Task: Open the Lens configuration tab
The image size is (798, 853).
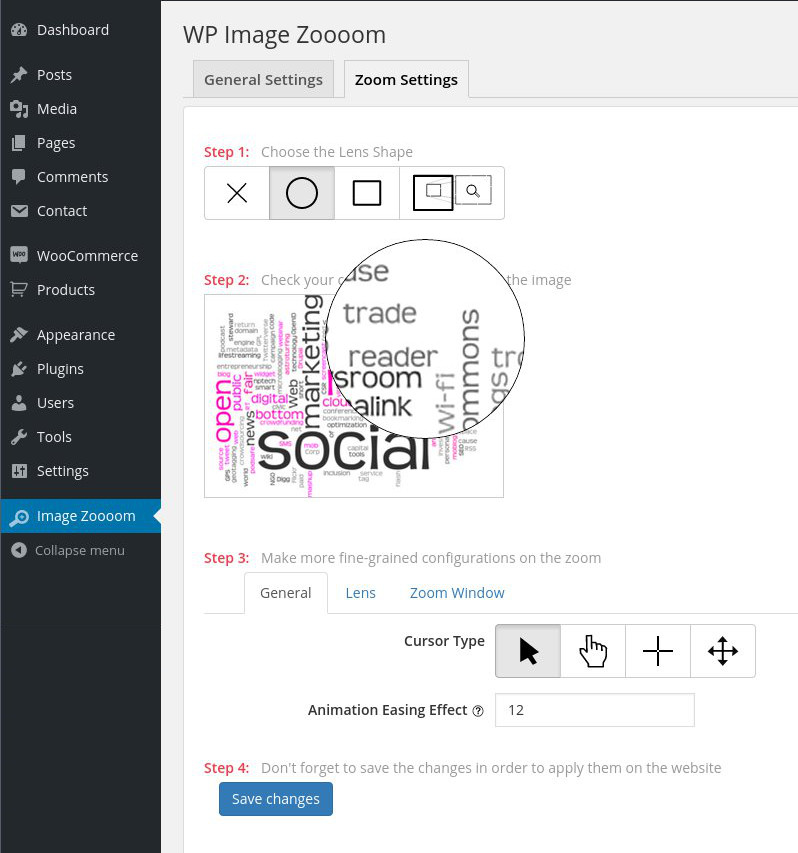Action: [361, 593]
